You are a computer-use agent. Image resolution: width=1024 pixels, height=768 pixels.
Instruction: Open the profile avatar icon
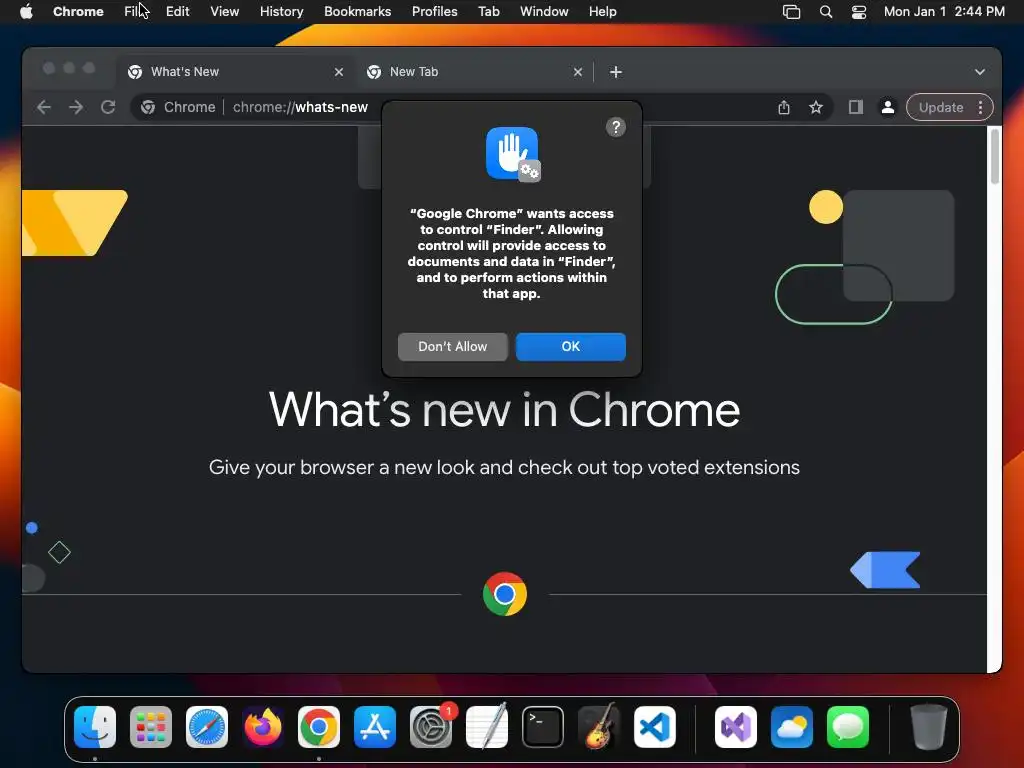pos(888,107)
